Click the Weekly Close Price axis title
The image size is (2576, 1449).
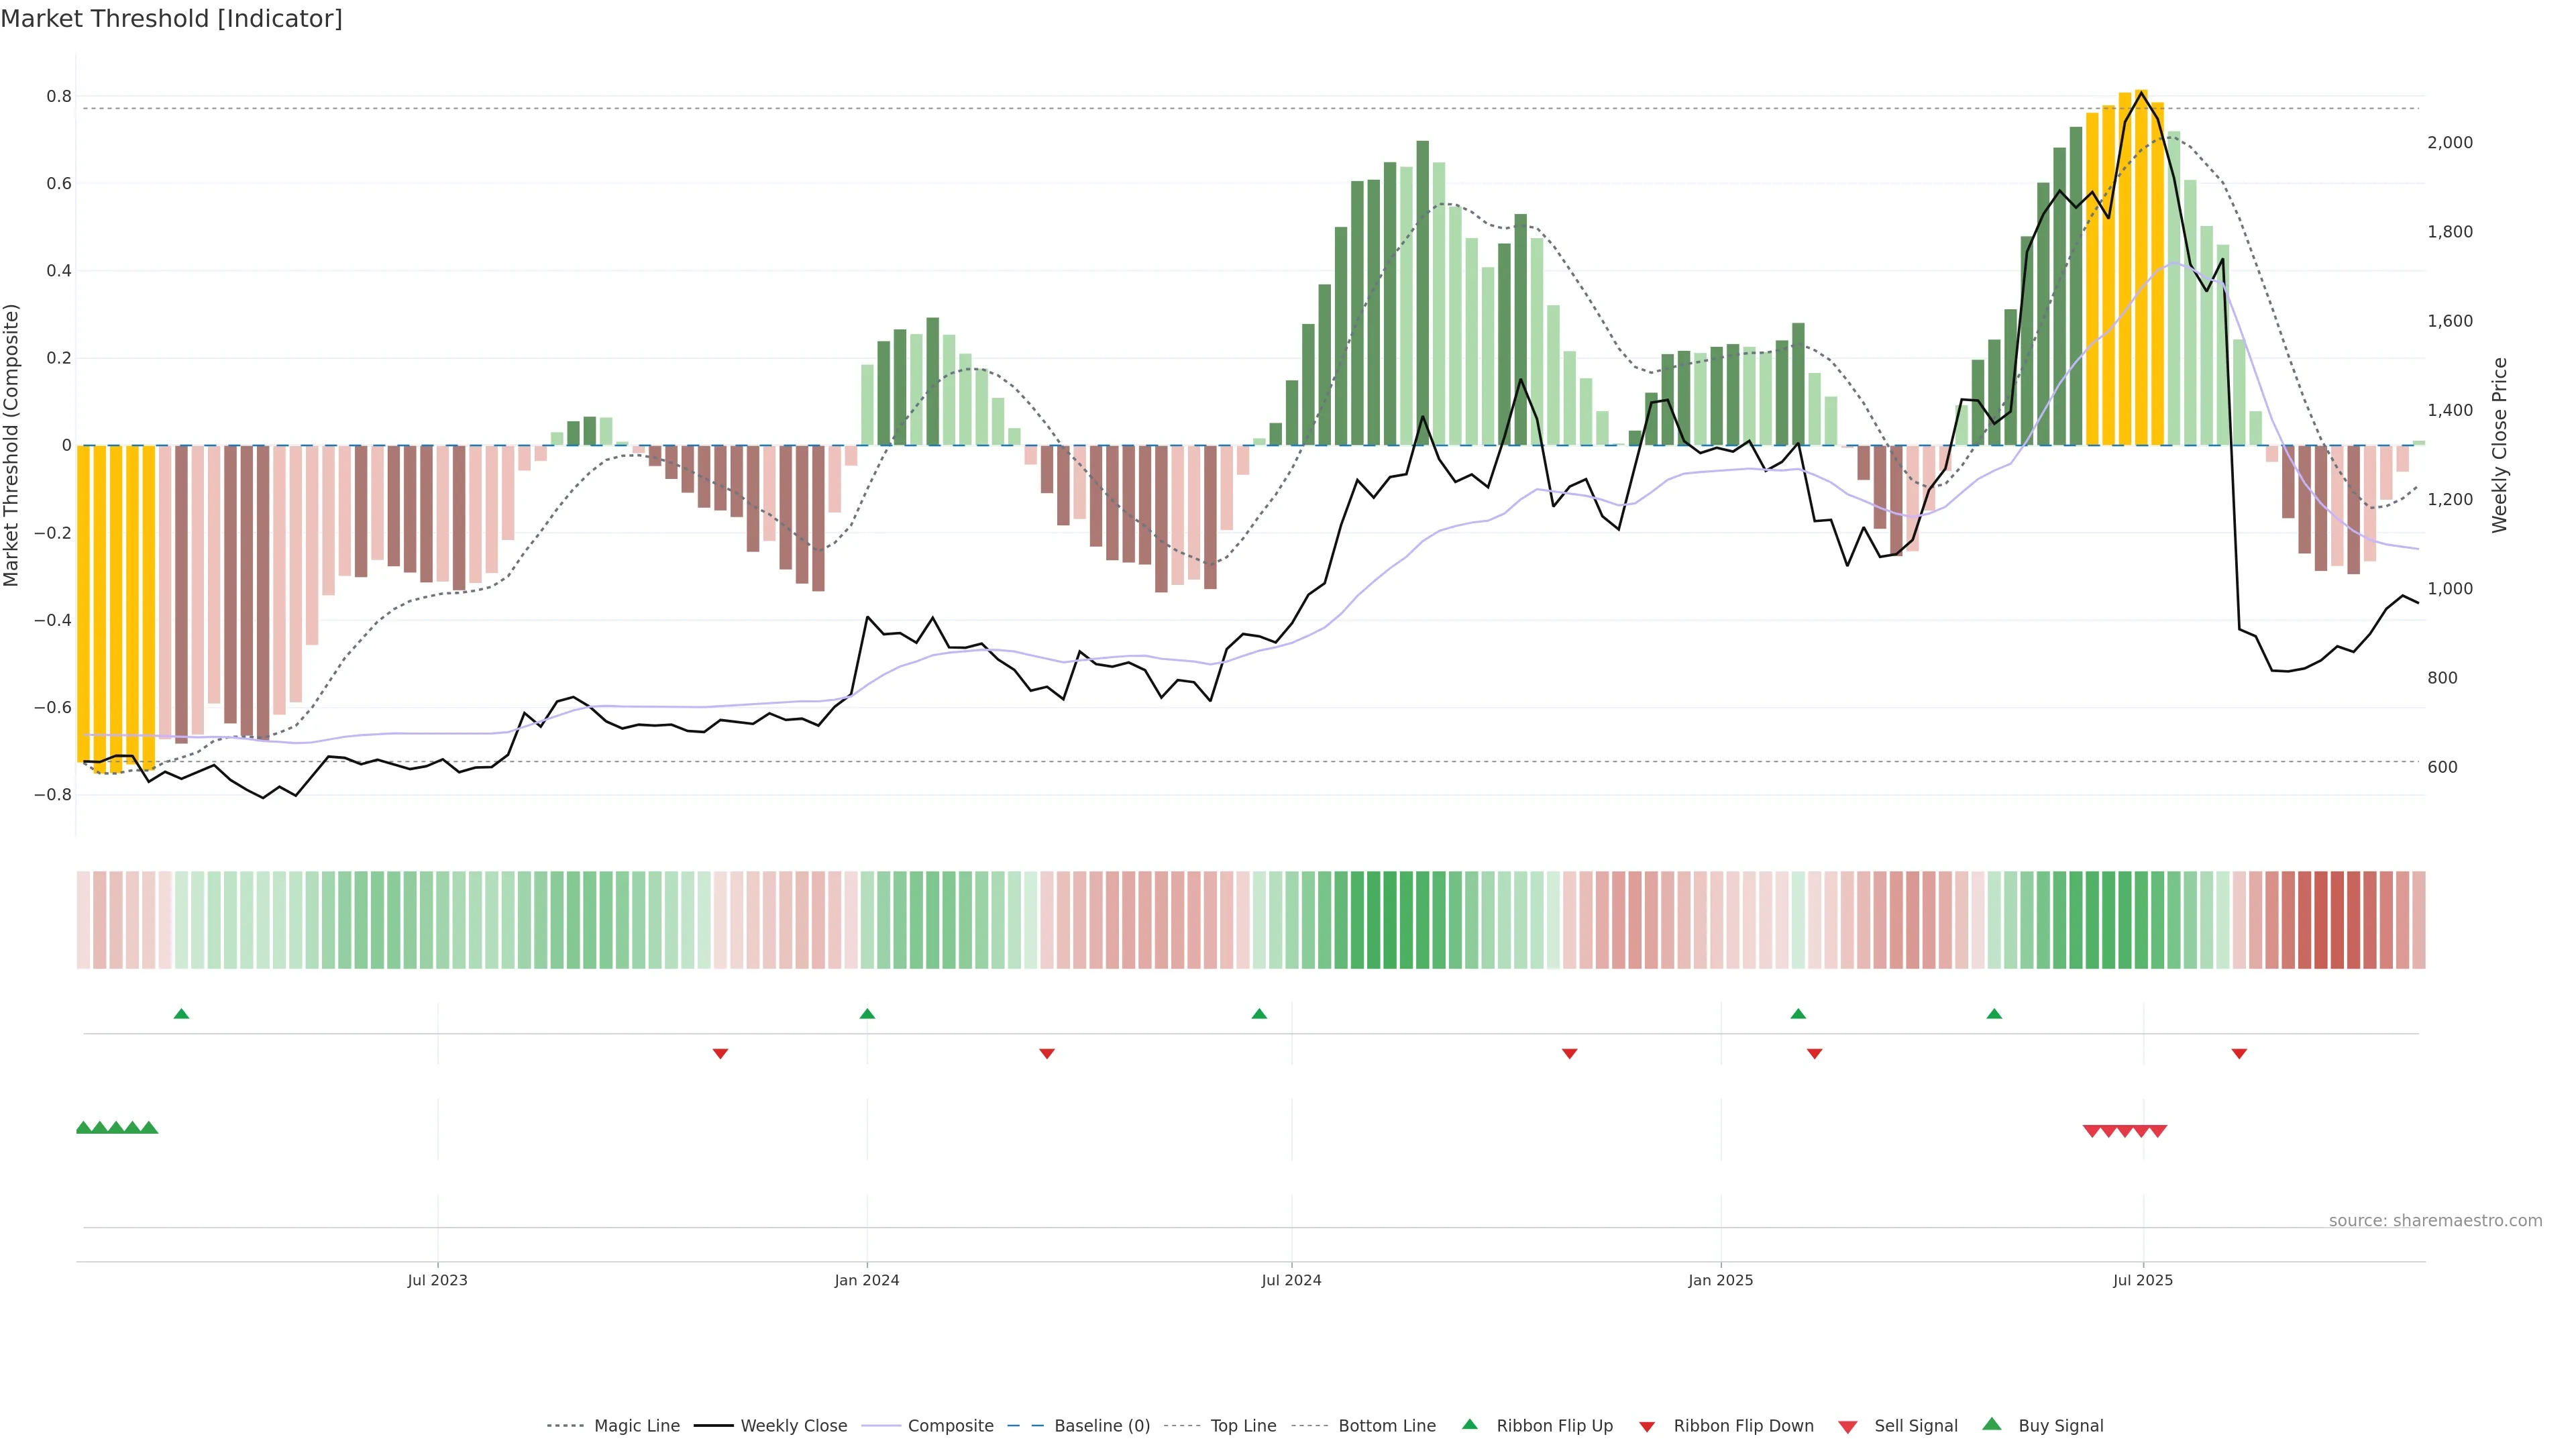pos(2500,445)
